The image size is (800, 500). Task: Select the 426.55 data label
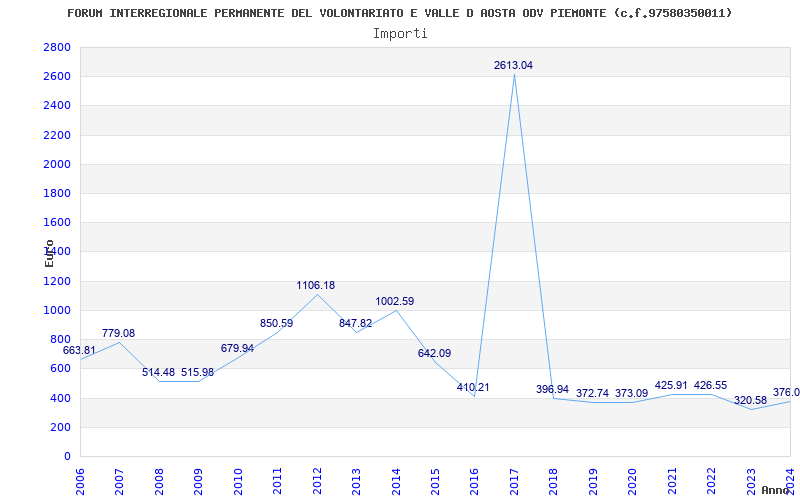pyautogui.click(x=710, y=385)
